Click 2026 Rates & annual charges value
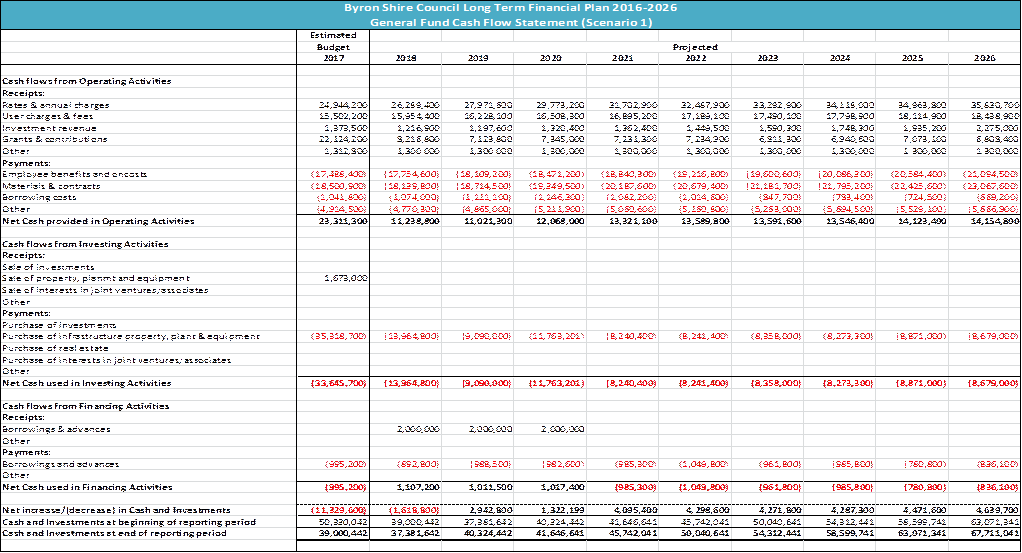Viewport: 1022px width, 553px height. (x=994, y=105)
